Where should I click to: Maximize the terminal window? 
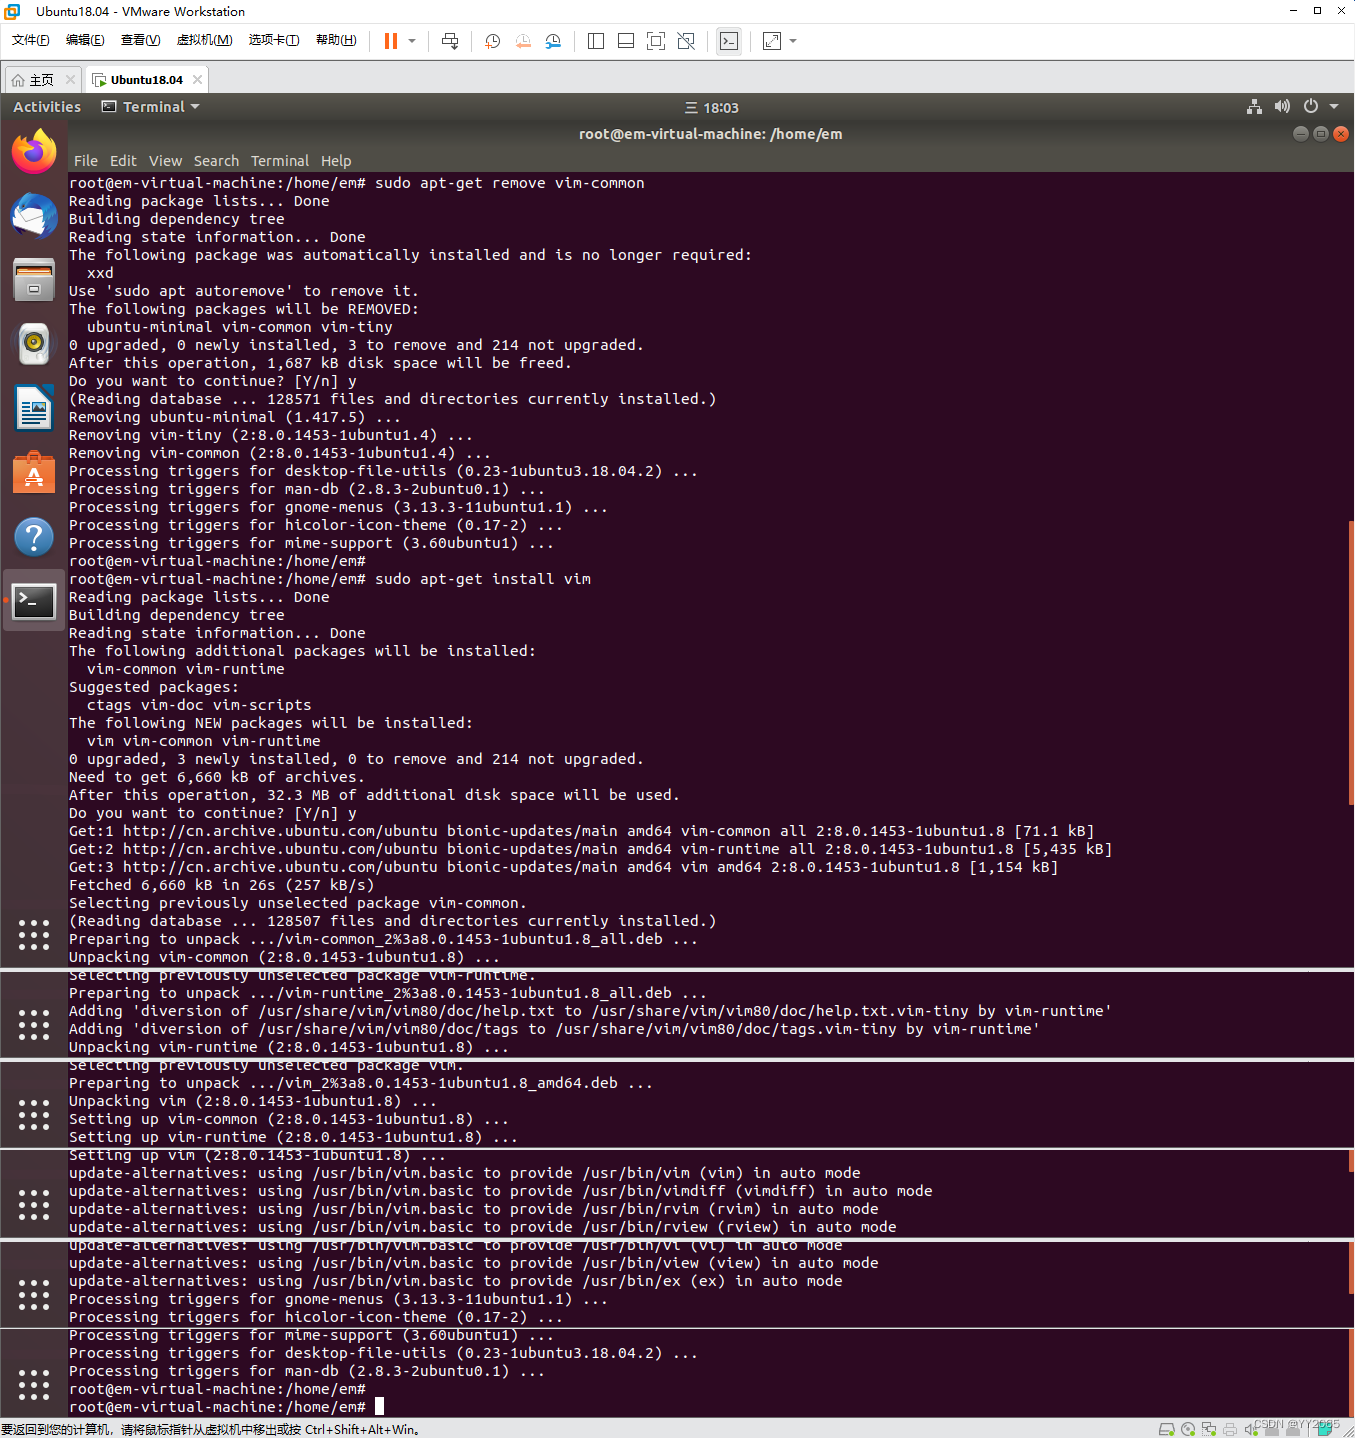tap(1321, 134)
